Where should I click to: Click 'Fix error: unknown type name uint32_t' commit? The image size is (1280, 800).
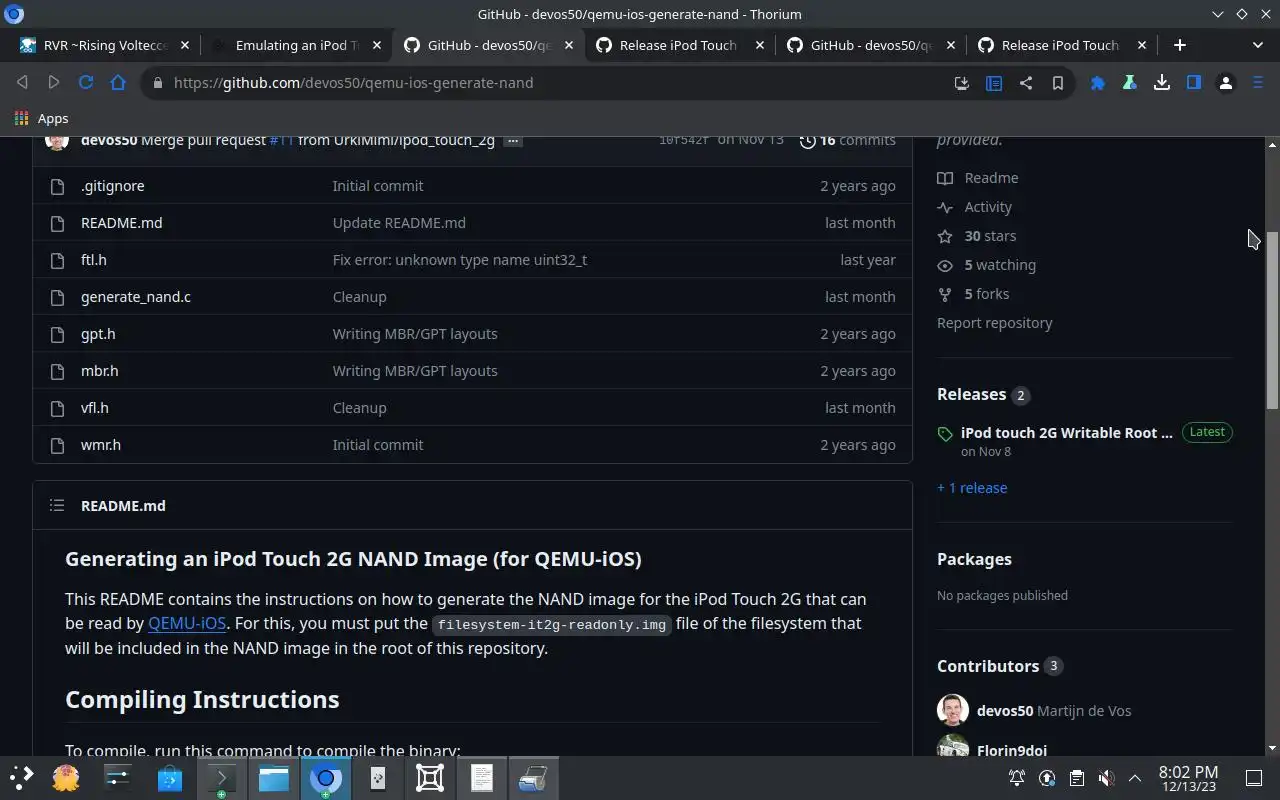coord(460,260)
